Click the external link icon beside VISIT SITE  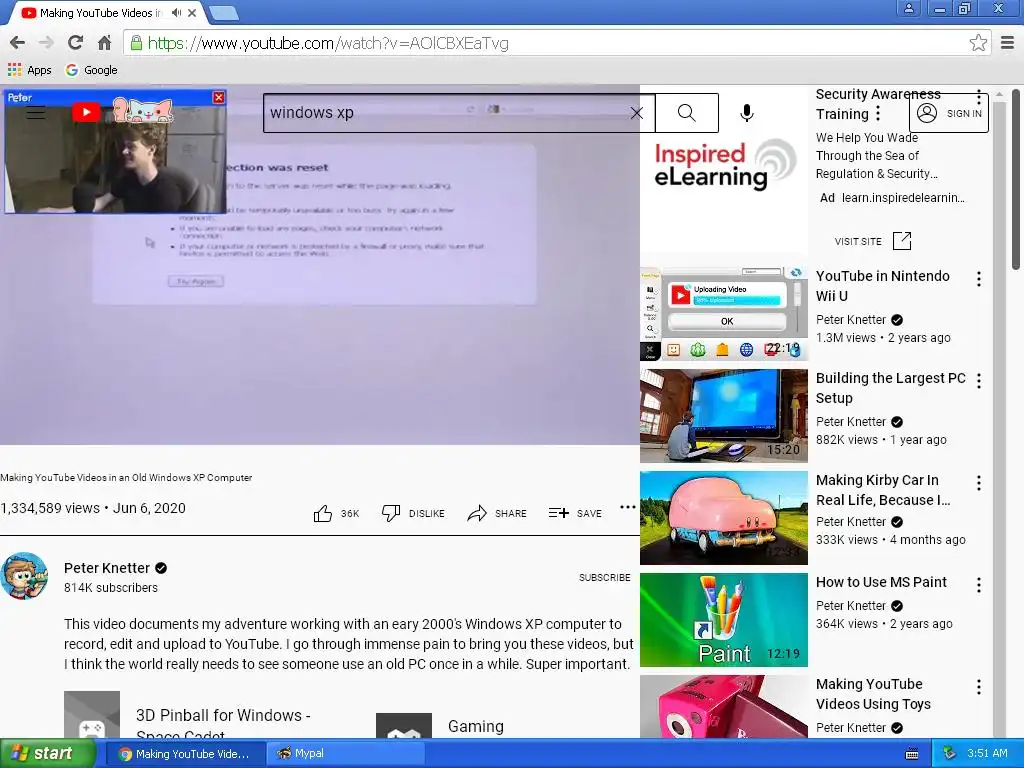[902, 241]
